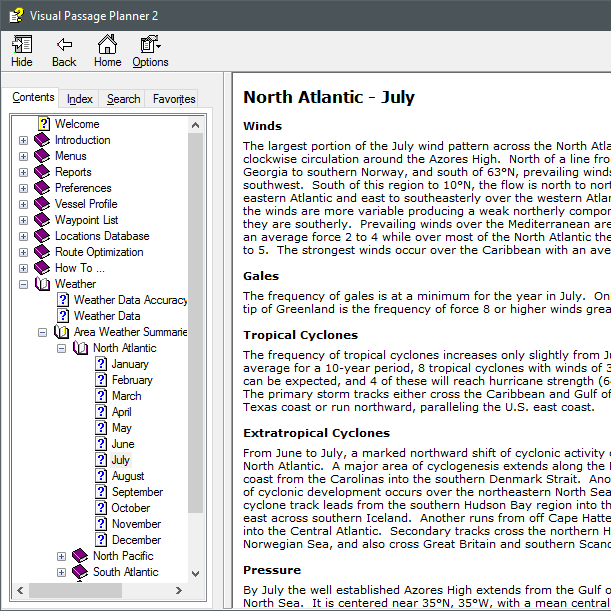Expand the Locations Database node
611x611 pixels.
coord(23,237)
